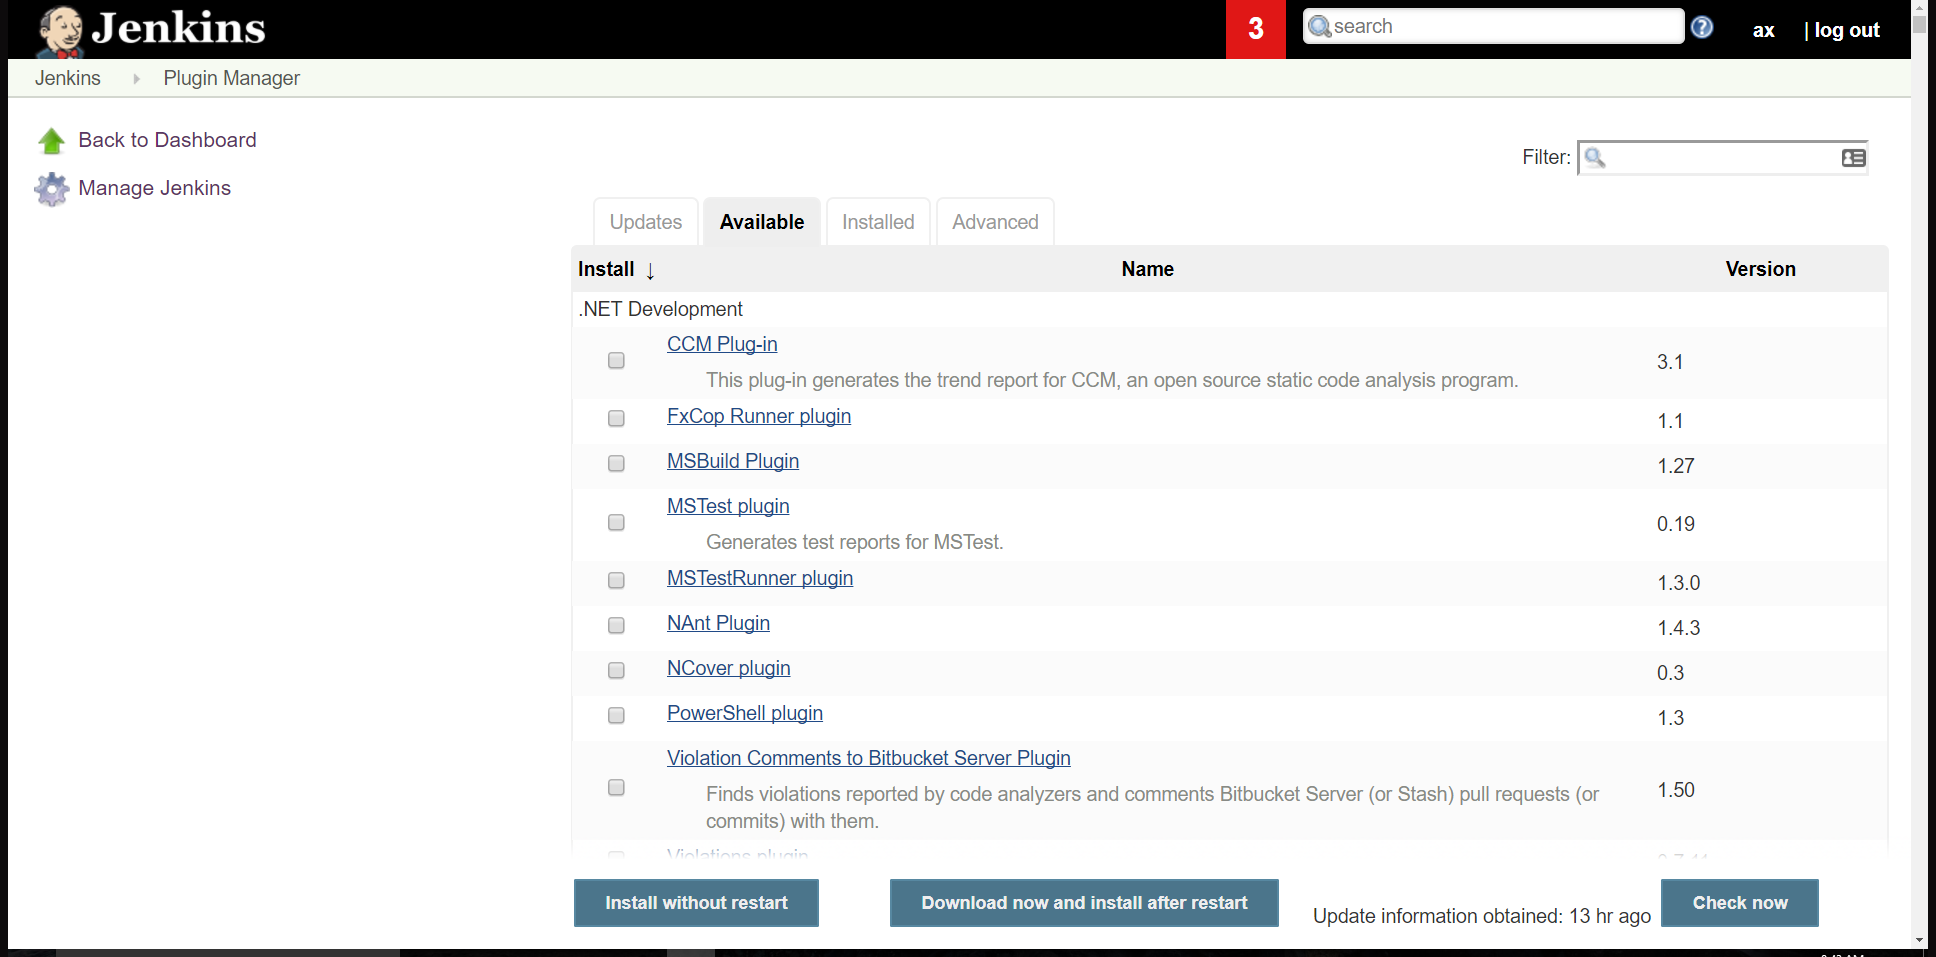Open the NCover plugin link
1936x957 pixels.
pyautogui.click(x=729, y=668)
